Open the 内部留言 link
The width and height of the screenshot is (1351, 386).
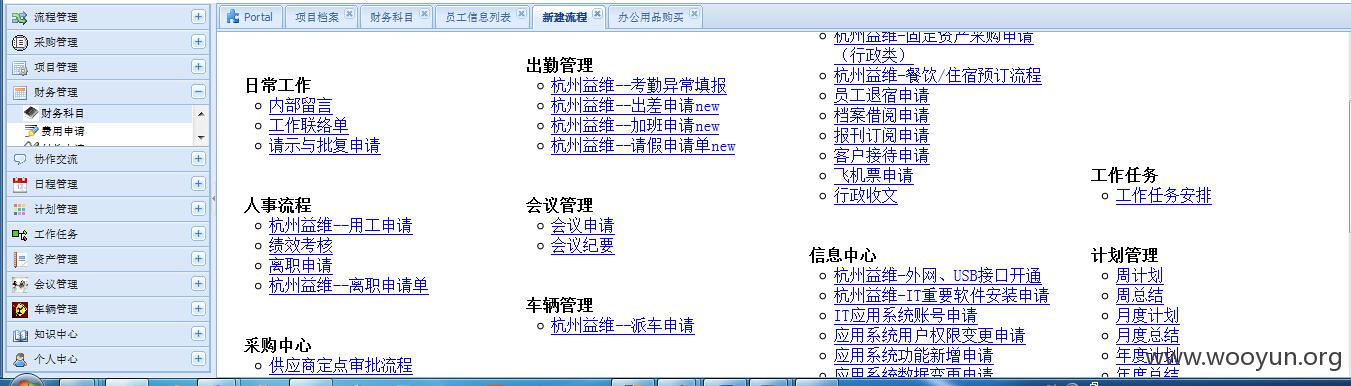[x=300, y=105]
